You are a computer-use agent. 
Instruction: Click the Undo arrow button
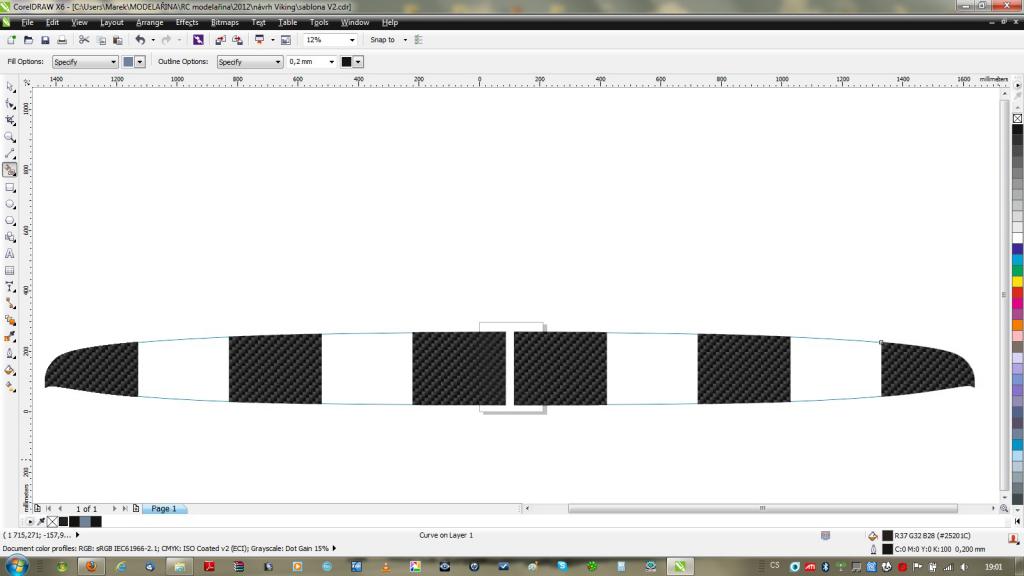point(140,40)
